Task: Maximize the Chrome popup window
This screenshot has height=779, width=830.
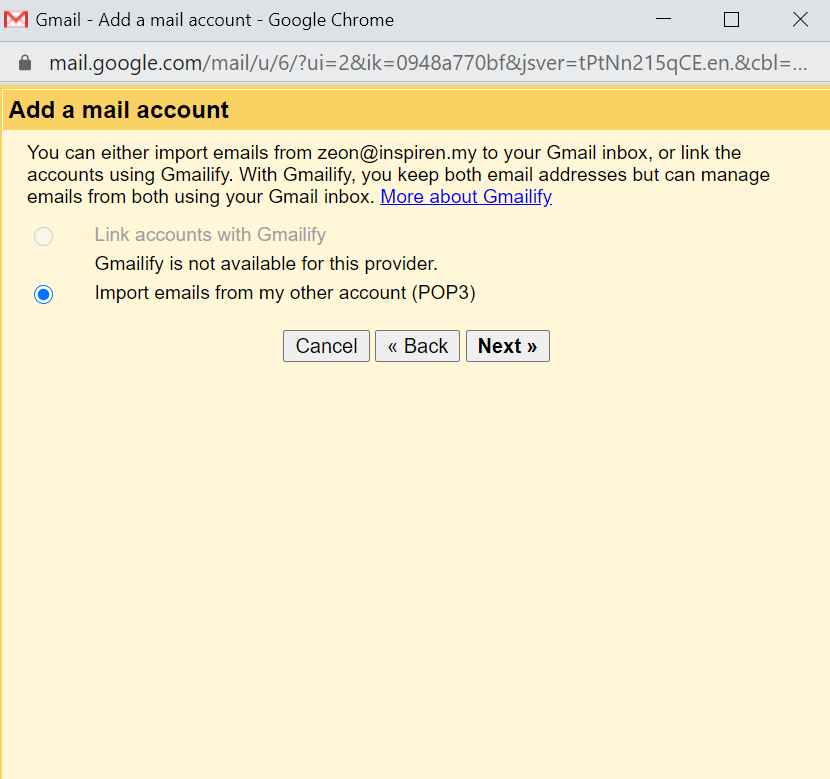Action: [731, 20]
